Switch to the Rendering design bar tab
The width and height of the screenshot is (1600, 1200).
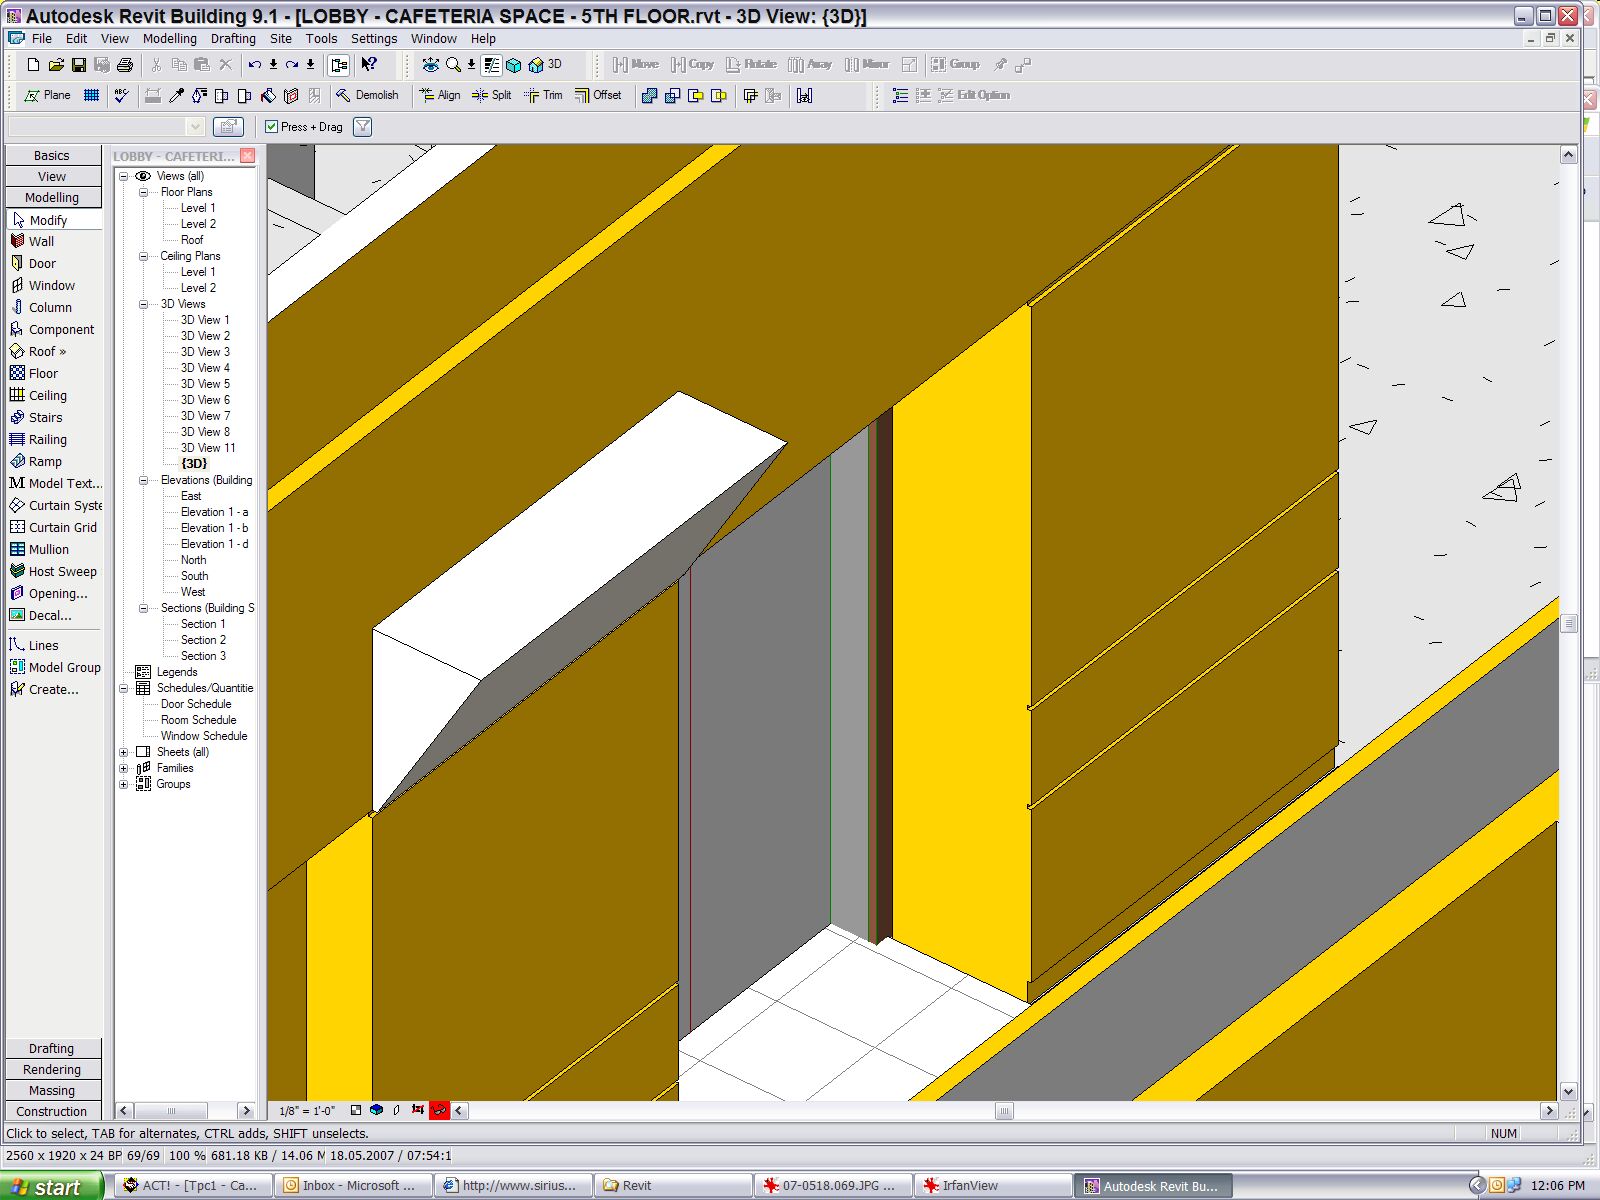click(52, 1069)
